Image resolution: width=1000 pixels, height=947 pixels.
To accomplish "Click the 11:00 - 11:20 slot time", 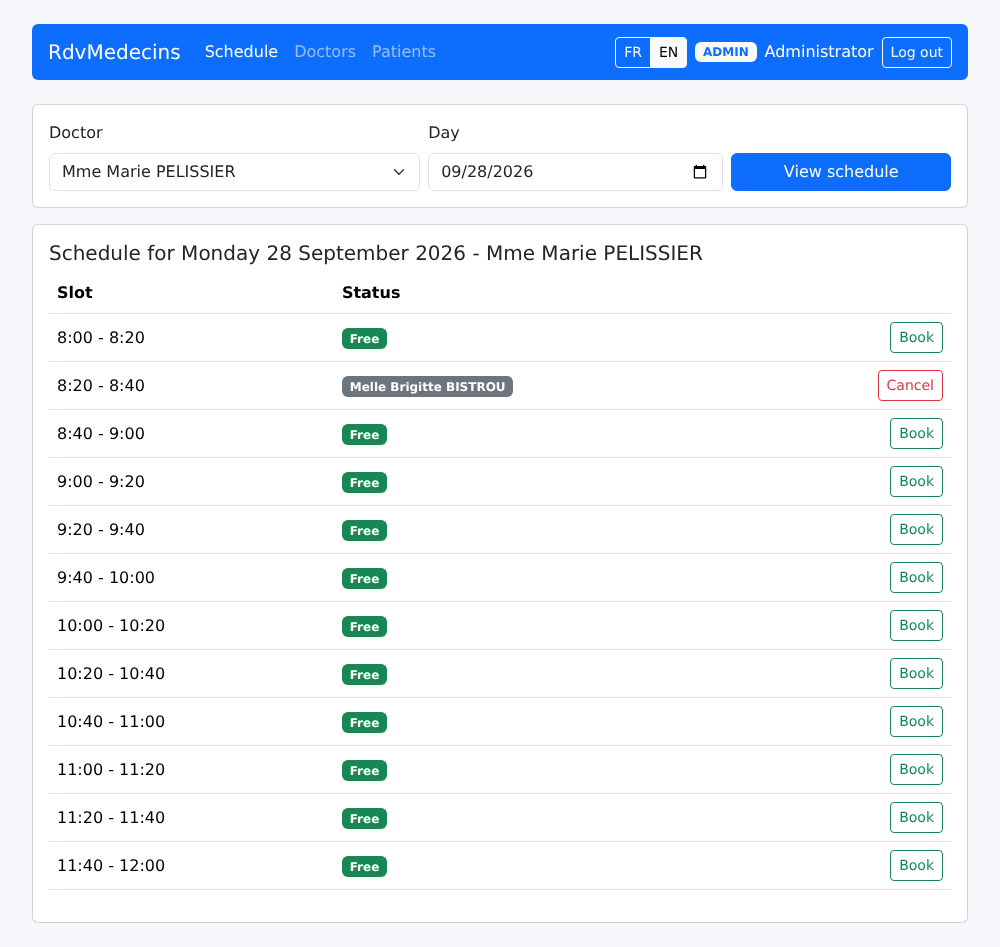I will pyautogui.click(x=111, y=770).
